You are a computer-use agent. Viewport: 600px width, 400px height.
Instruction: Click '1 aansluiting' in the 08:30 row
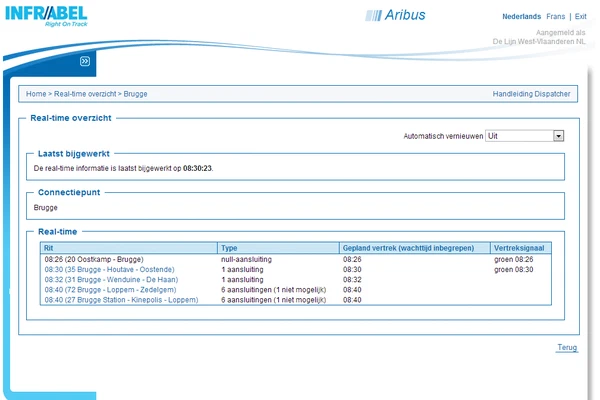coord(242,269)
